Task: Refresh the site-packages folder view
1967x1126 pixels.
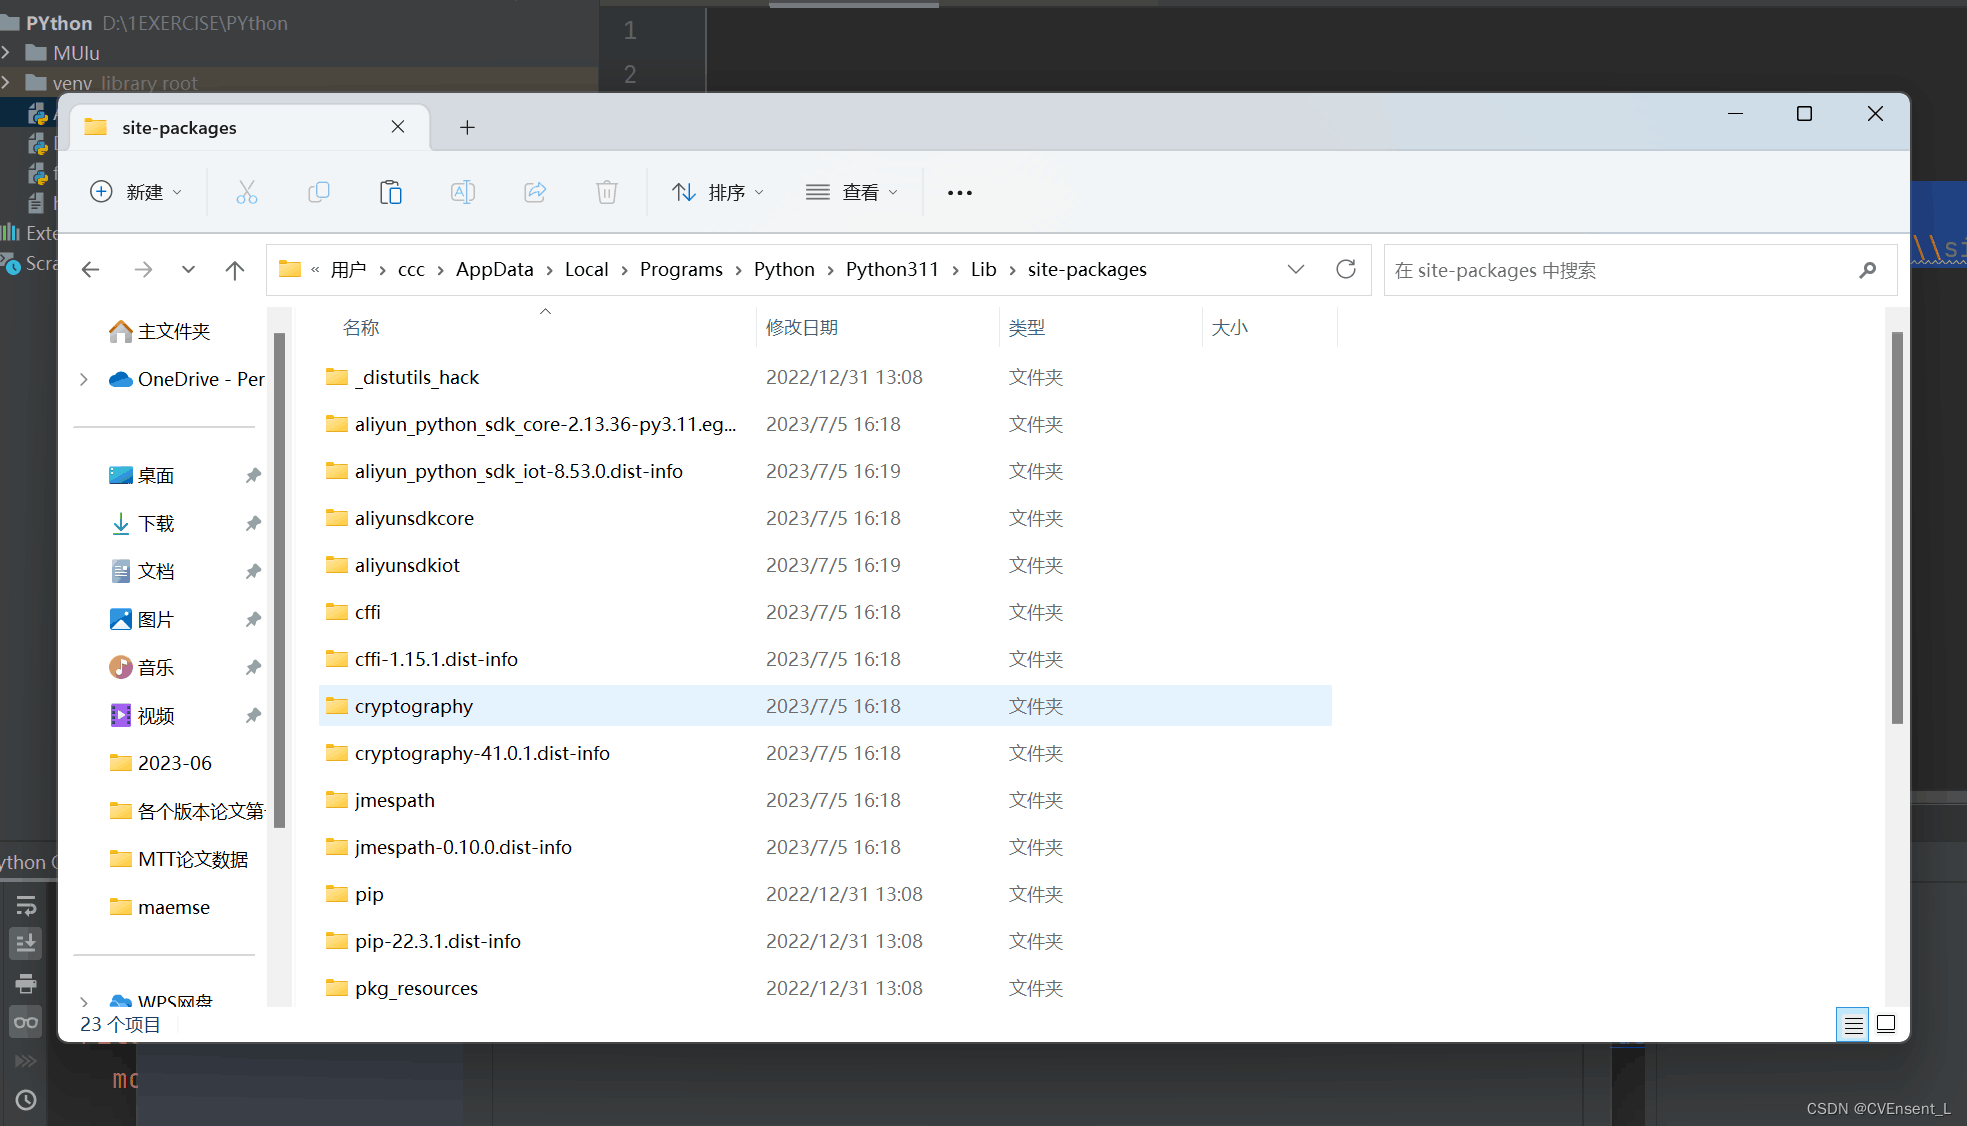Action: pyautogui.click(x=1346, y=269)
